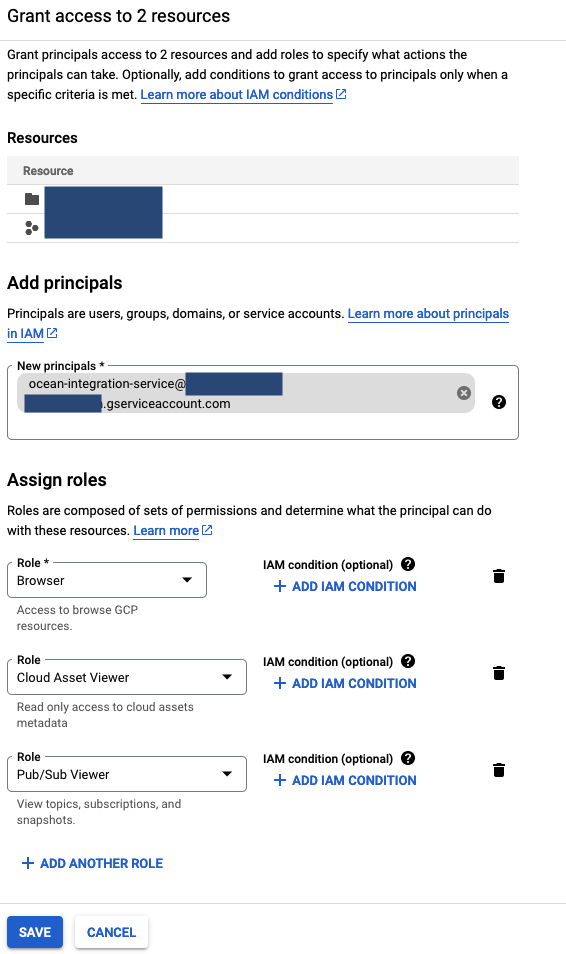Delete the Cloud Asset Viewer role row
The width and height of the screenshot is (566, 954).
pyautogui.click(x=498, y=673)
